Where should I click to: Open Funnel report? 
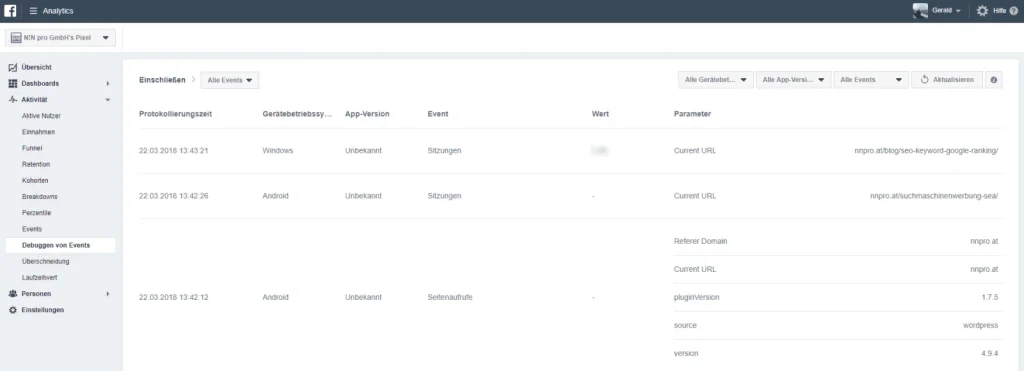(x=32, y=148)
